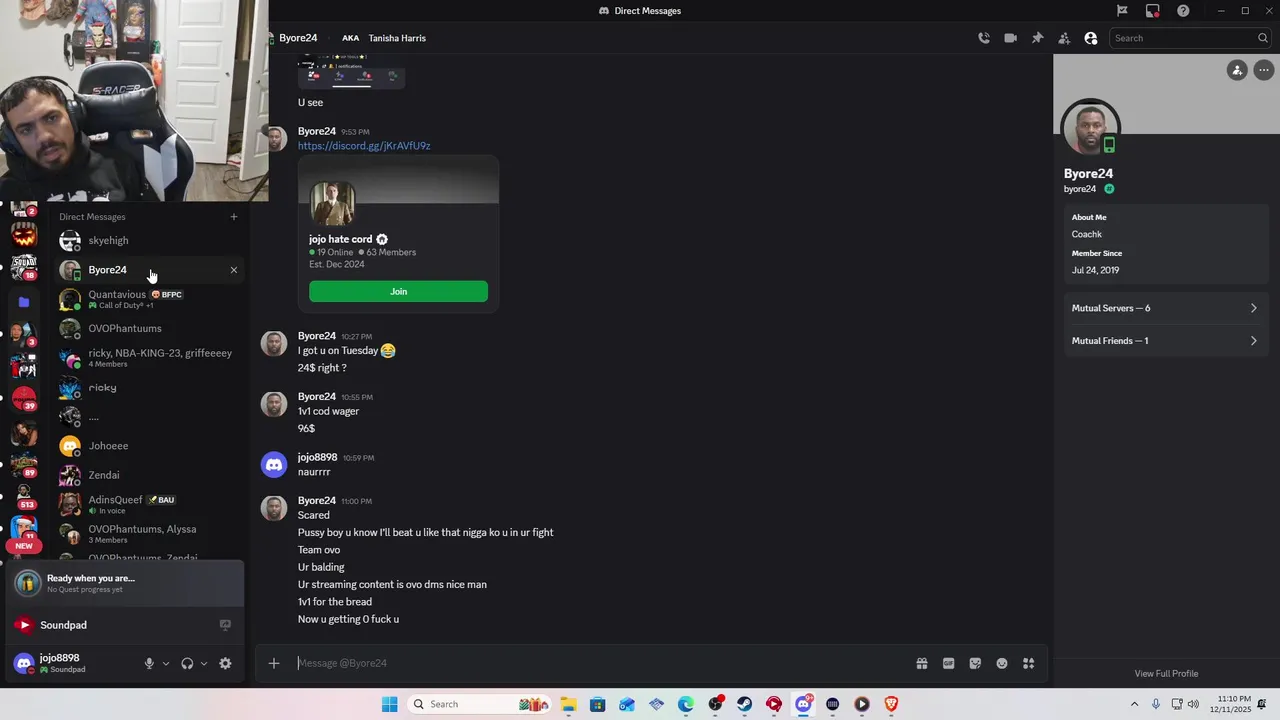
Task: Click the message input box for @Byore24
Action: point(598,663)
